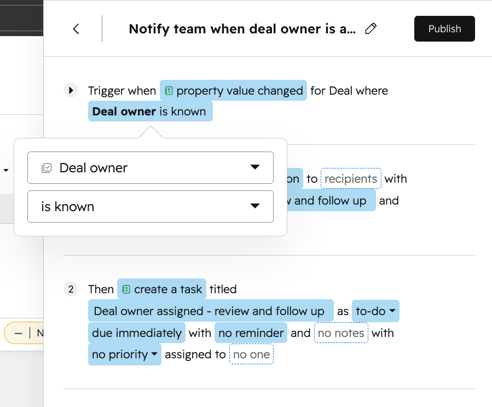Edit workflow name with pencil icon

(x=370, y=29)
